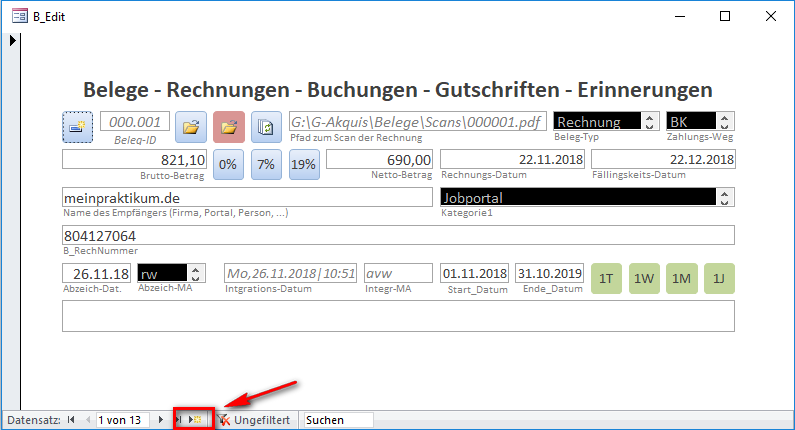Create a new empty record with star arrow
The height and width of the screenshot is (430, 795).
pyautogui.click(x=196, y=420)
